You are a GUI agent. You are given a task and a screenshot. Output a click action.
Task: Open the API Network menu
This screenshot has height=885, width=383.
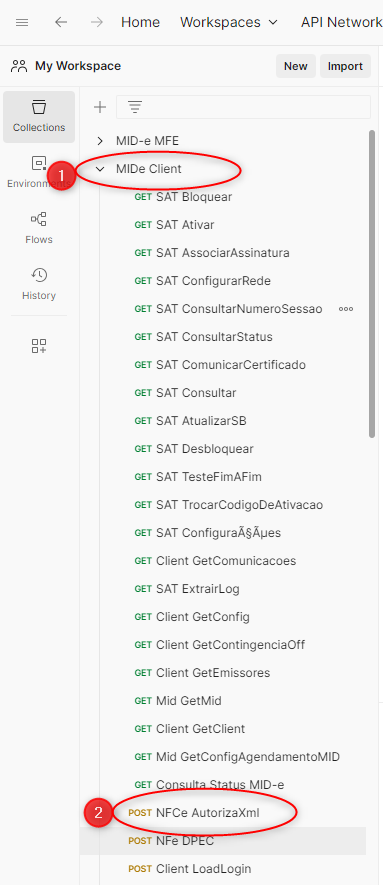[342, 23]
